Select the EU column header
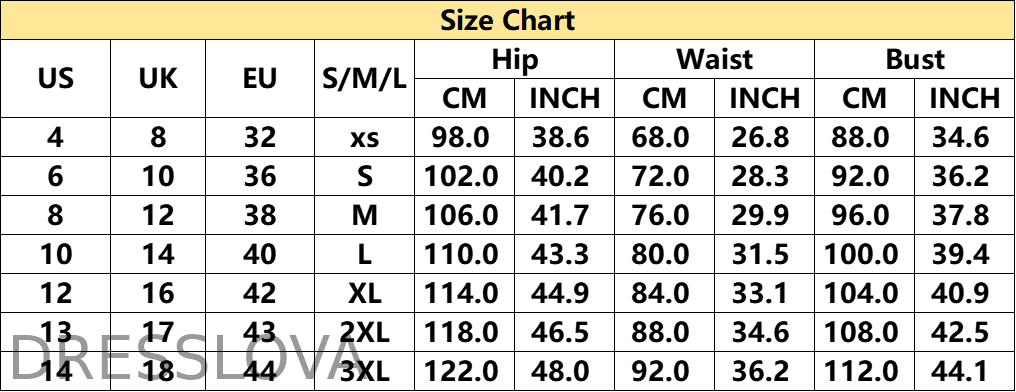 coord(260,78)
